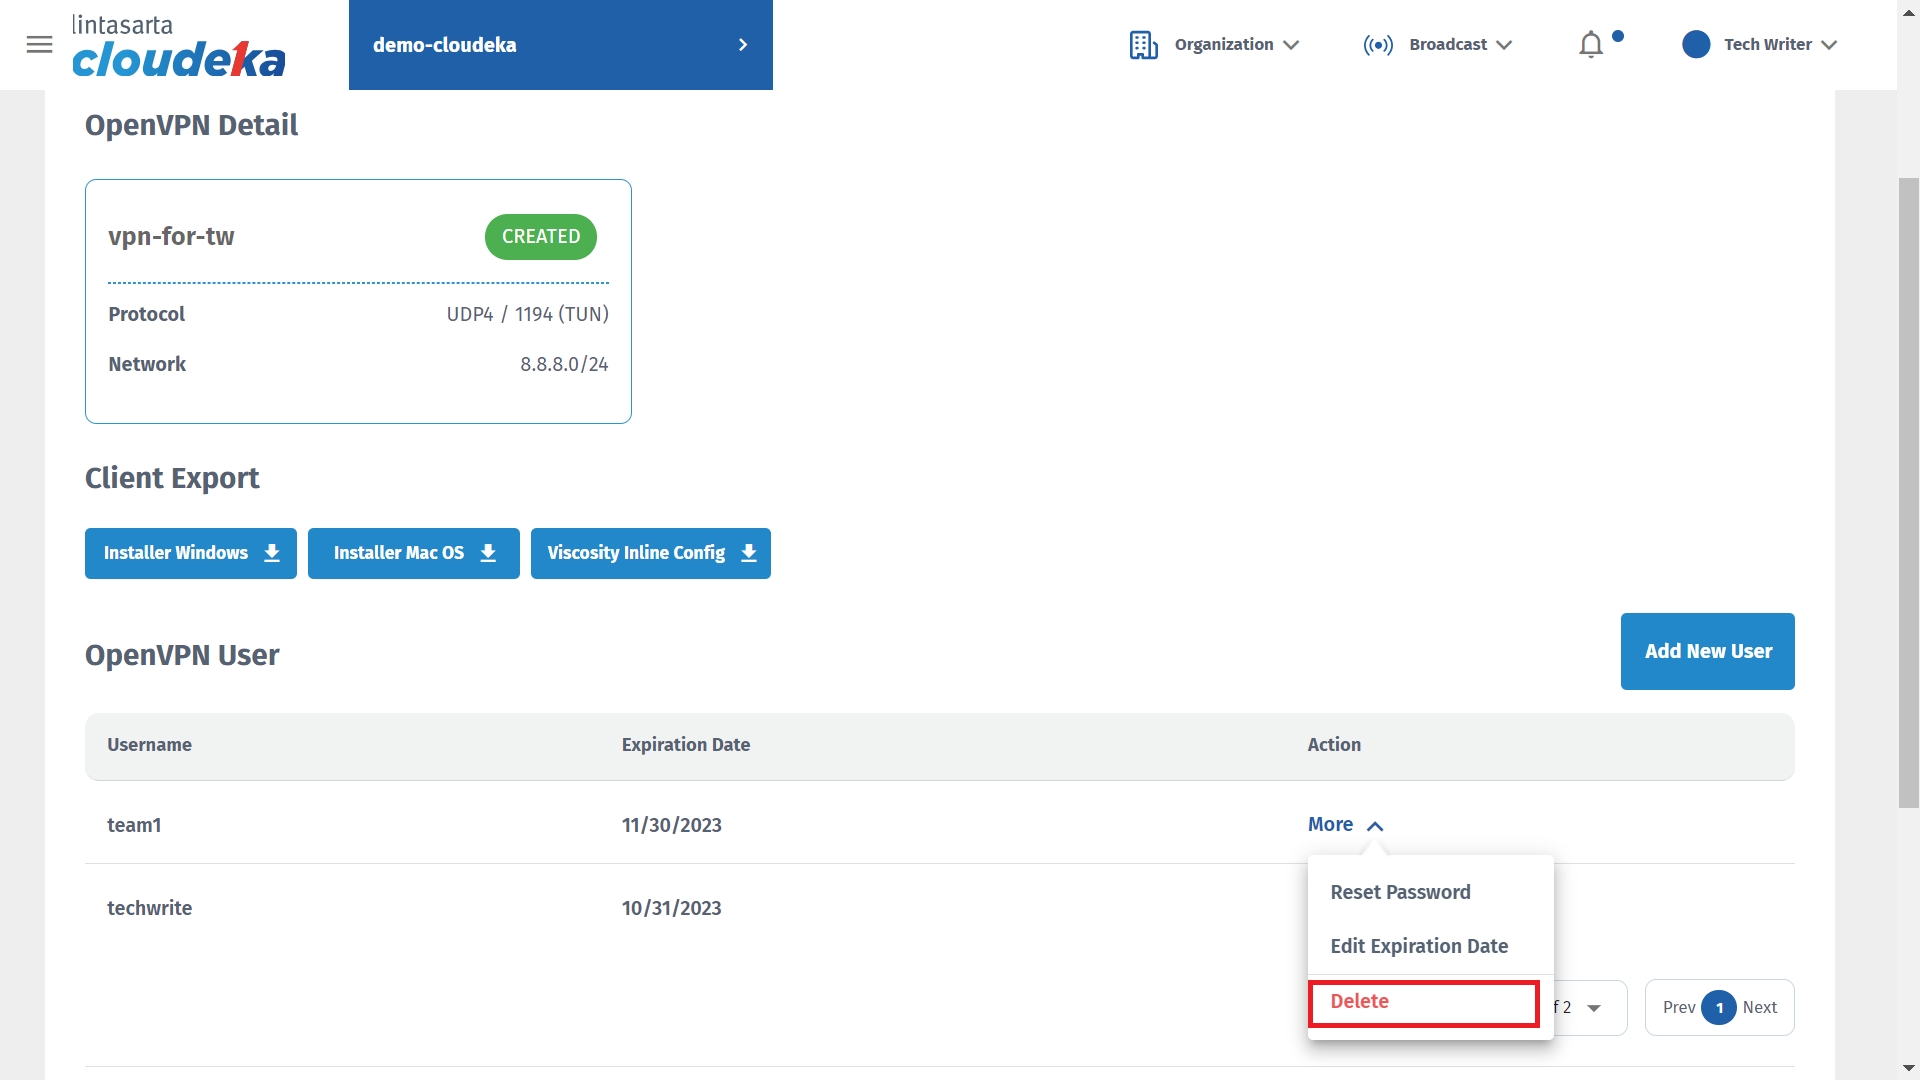The height and width of the screenshot is (1080, 1920).
Task: Expand the demo-cloudeka project selector
Action: pyautogui.click(x=742, y=45)
